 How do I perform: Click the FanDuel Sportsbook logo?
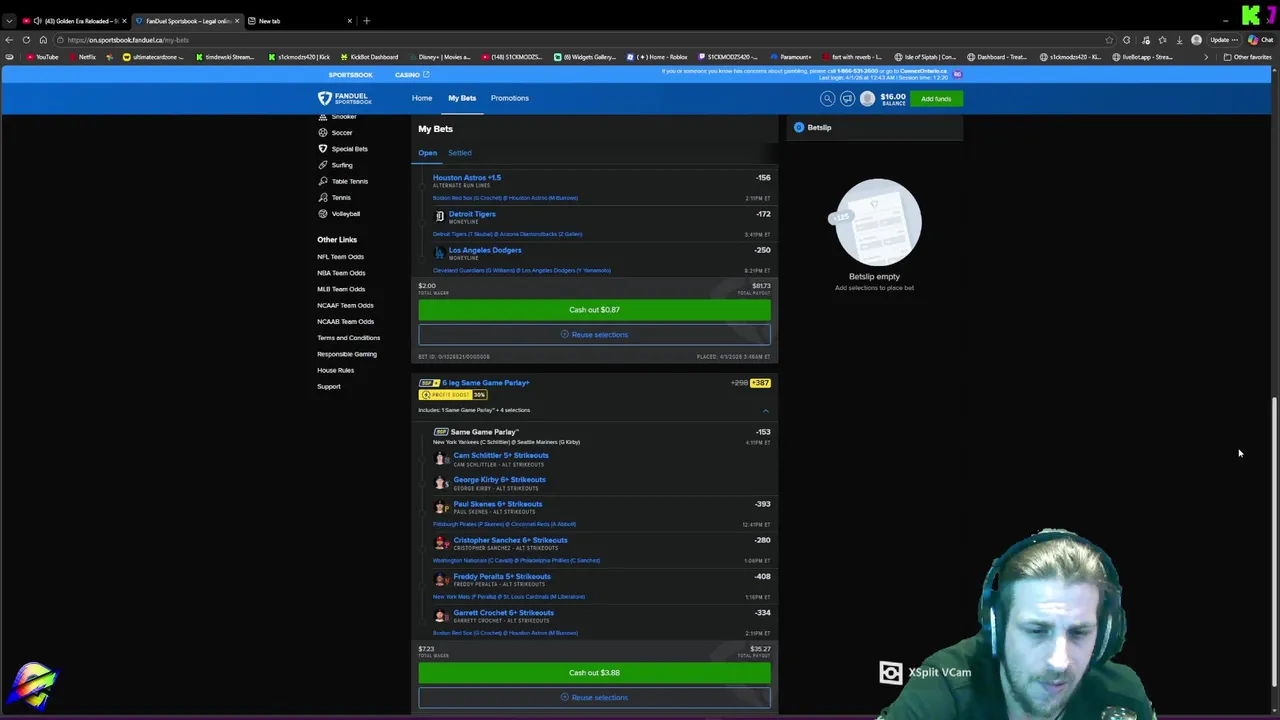pyautogui.click(x=345, y=98)
